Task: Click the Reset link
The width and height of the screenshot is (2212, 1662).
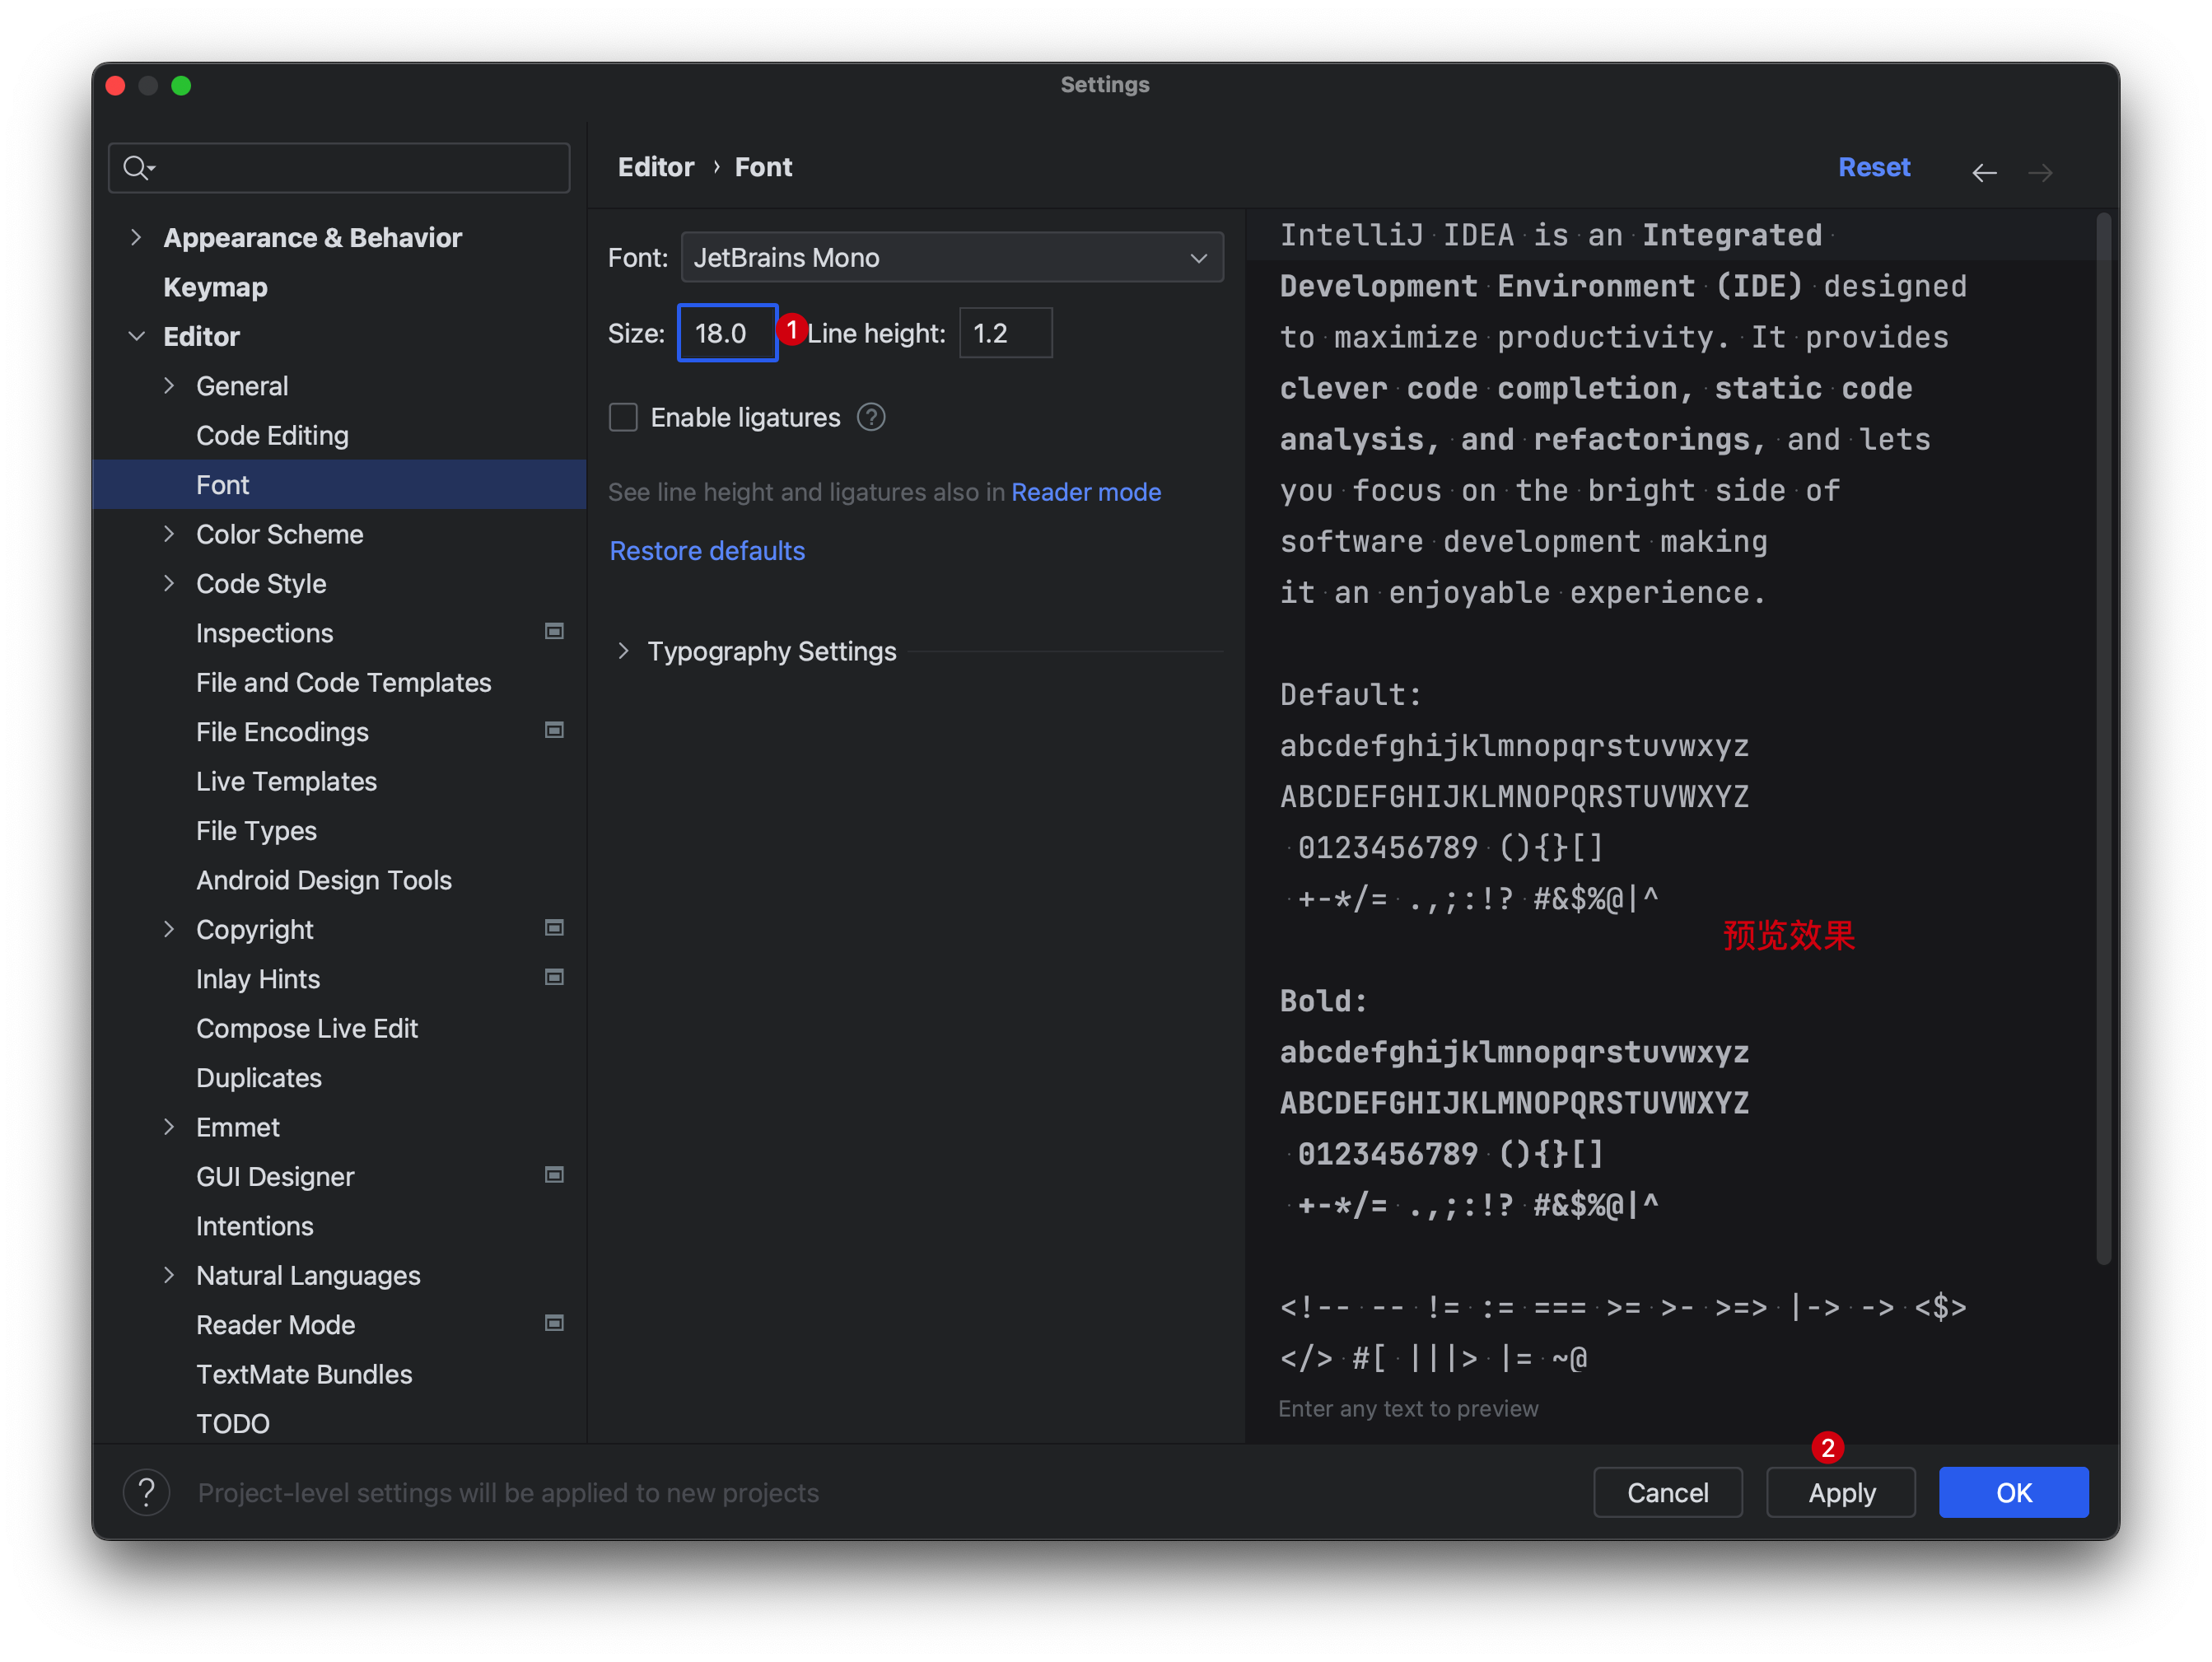Action: tap(1873, 167)
